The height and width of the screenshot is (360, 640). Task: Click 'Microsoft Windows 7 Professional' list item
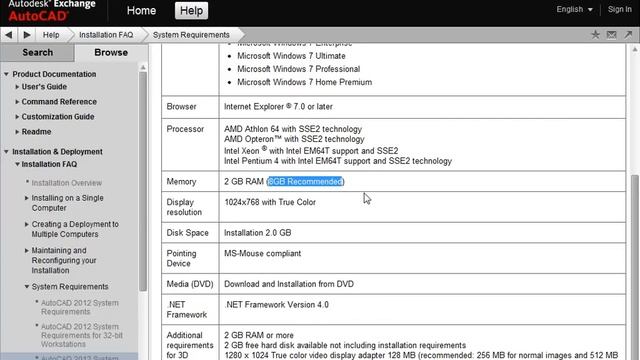[x=298, y=69]
